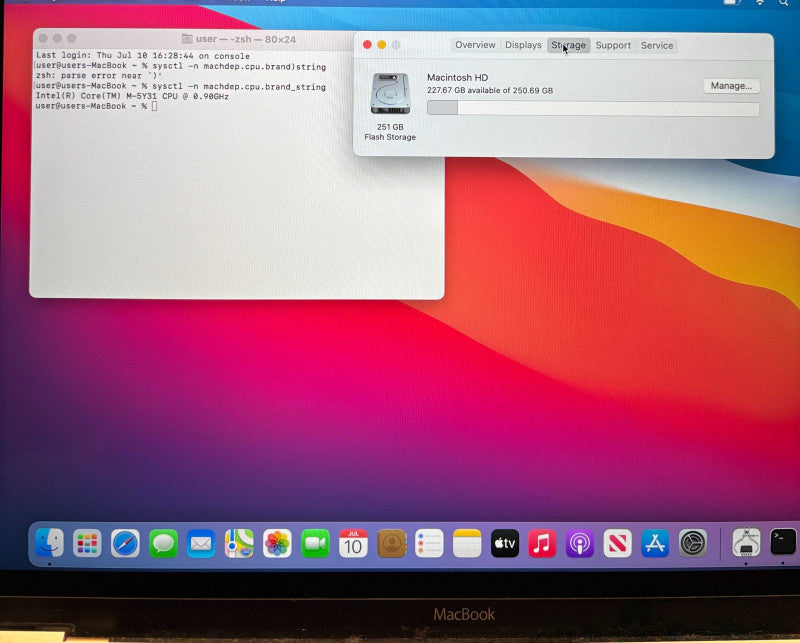Click 'zsh: parse error near' line
Screen dimensions: 800x643
coord(99,76)
